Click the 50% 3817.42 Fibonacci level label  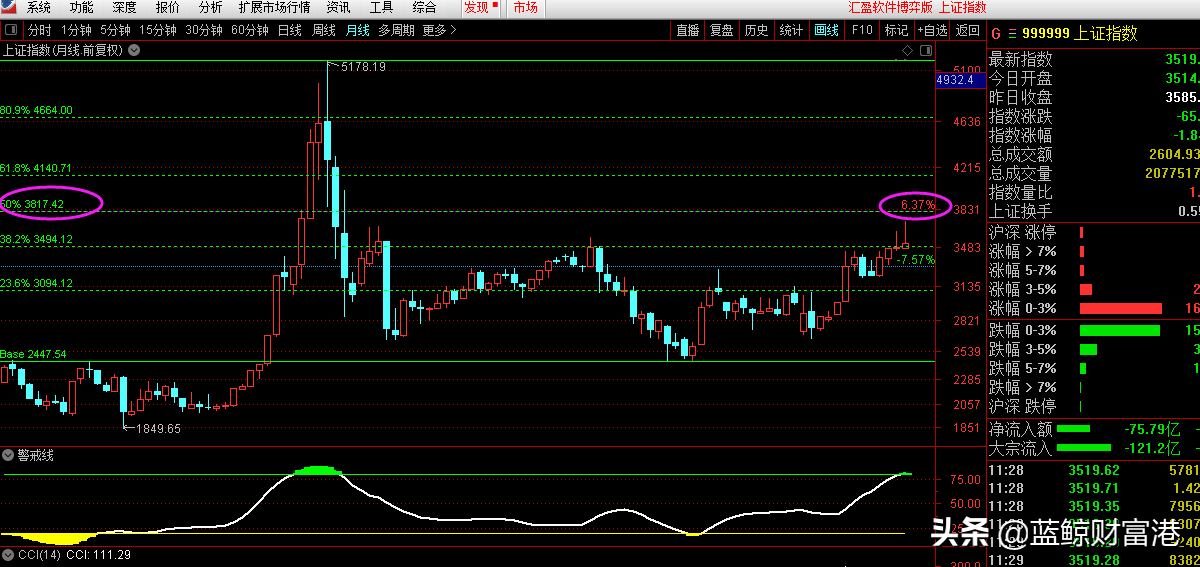pyautogui.click(x=34, y=204)
